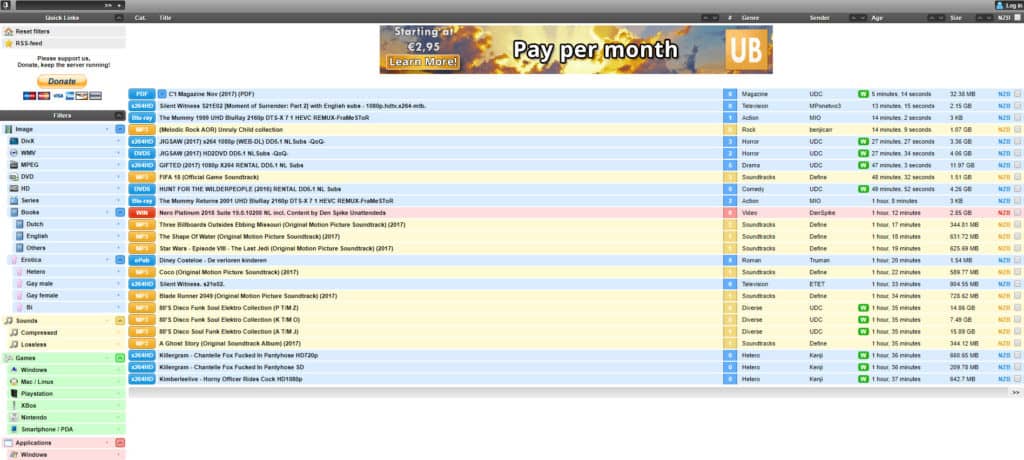Viewport: 1024px width, 460px height.
Task: Collapse the Sounds filter group
Action: coord(119,320)
